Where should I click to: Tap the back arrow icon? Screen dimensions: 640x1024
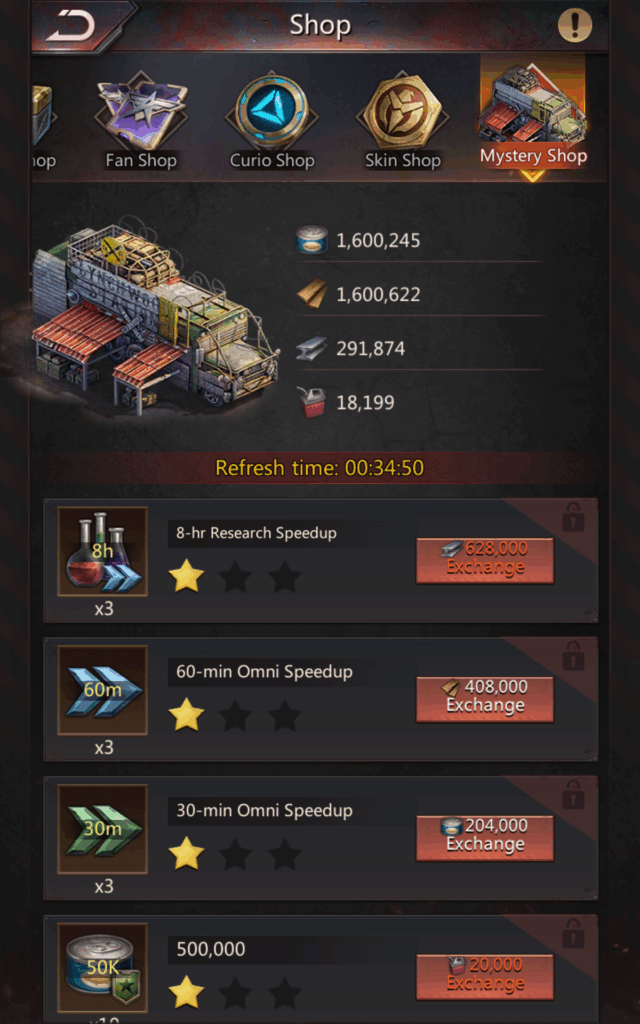tap(71, 25)
